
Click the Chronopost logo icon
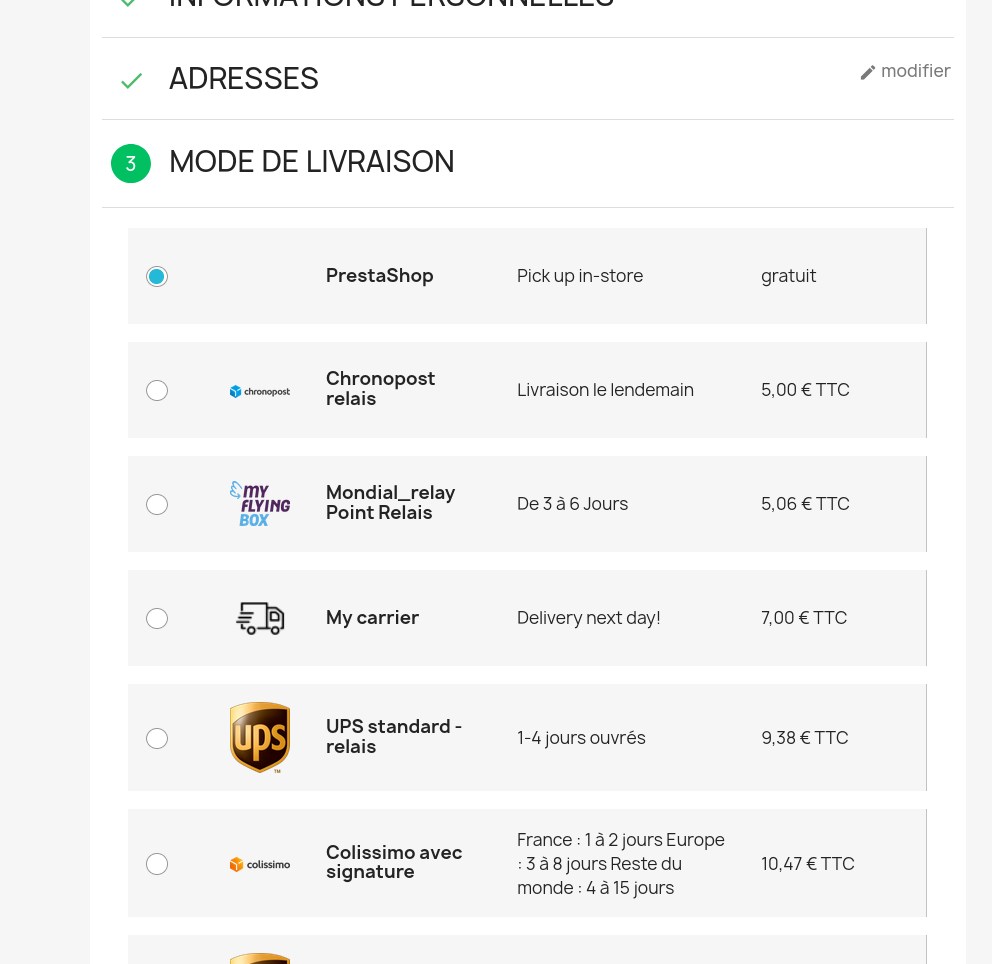click(x=260, y=392)
